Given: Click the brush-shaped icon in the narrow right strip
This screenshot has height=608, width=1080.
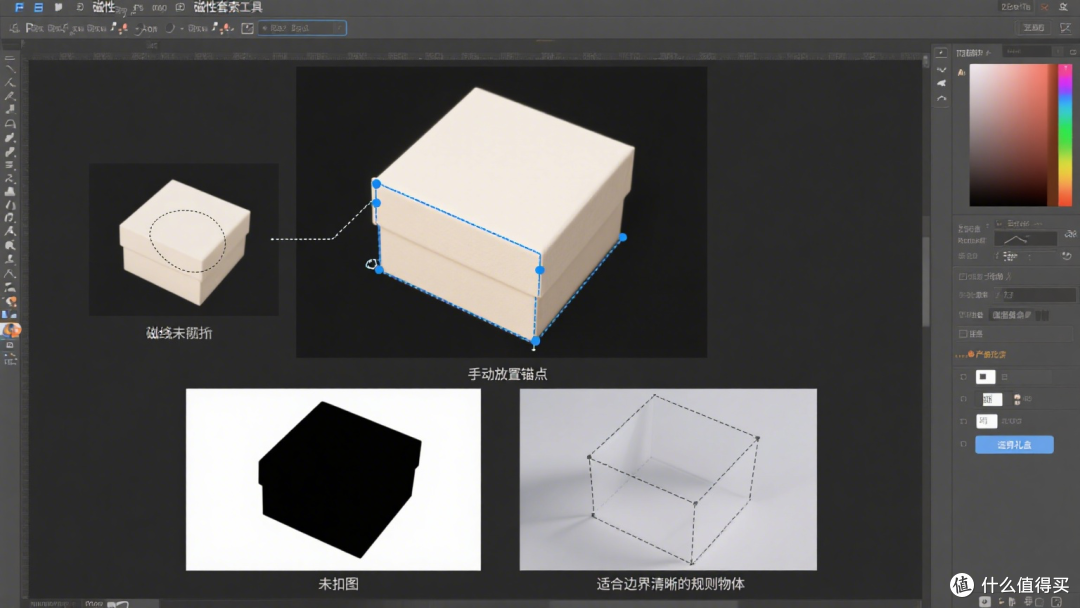Looking at the screenshot, I should point(942,83).
